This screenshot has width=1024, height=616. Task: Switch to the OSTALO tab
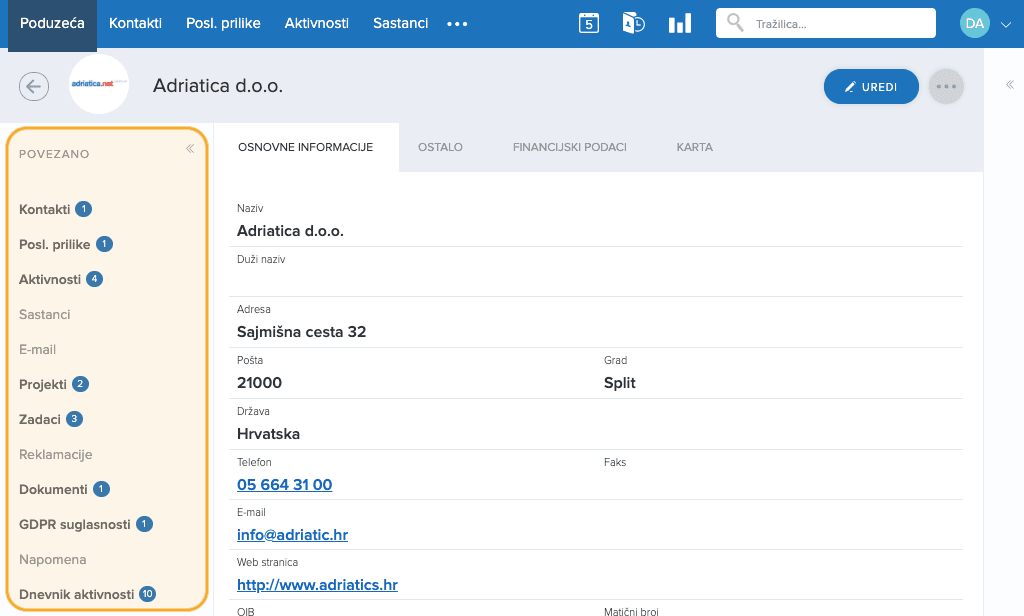click(440, 148)
